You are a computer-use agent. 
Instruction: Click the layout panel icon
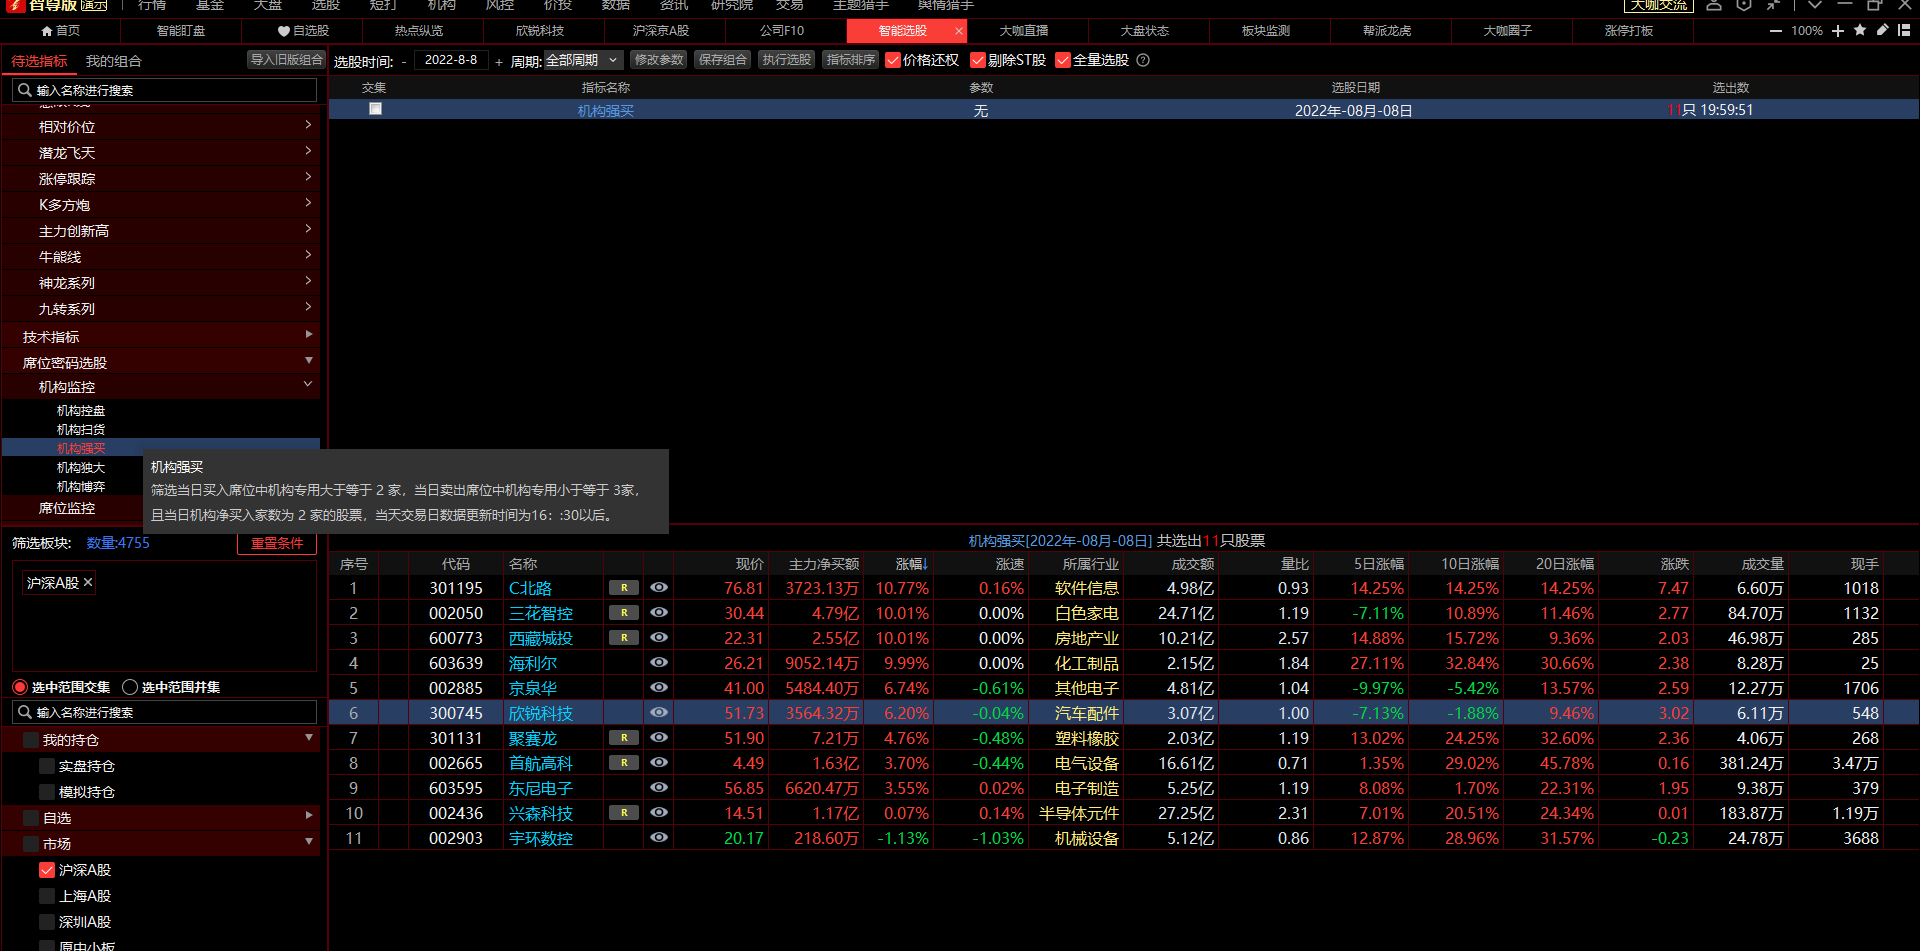click(x=1904, y=30)
